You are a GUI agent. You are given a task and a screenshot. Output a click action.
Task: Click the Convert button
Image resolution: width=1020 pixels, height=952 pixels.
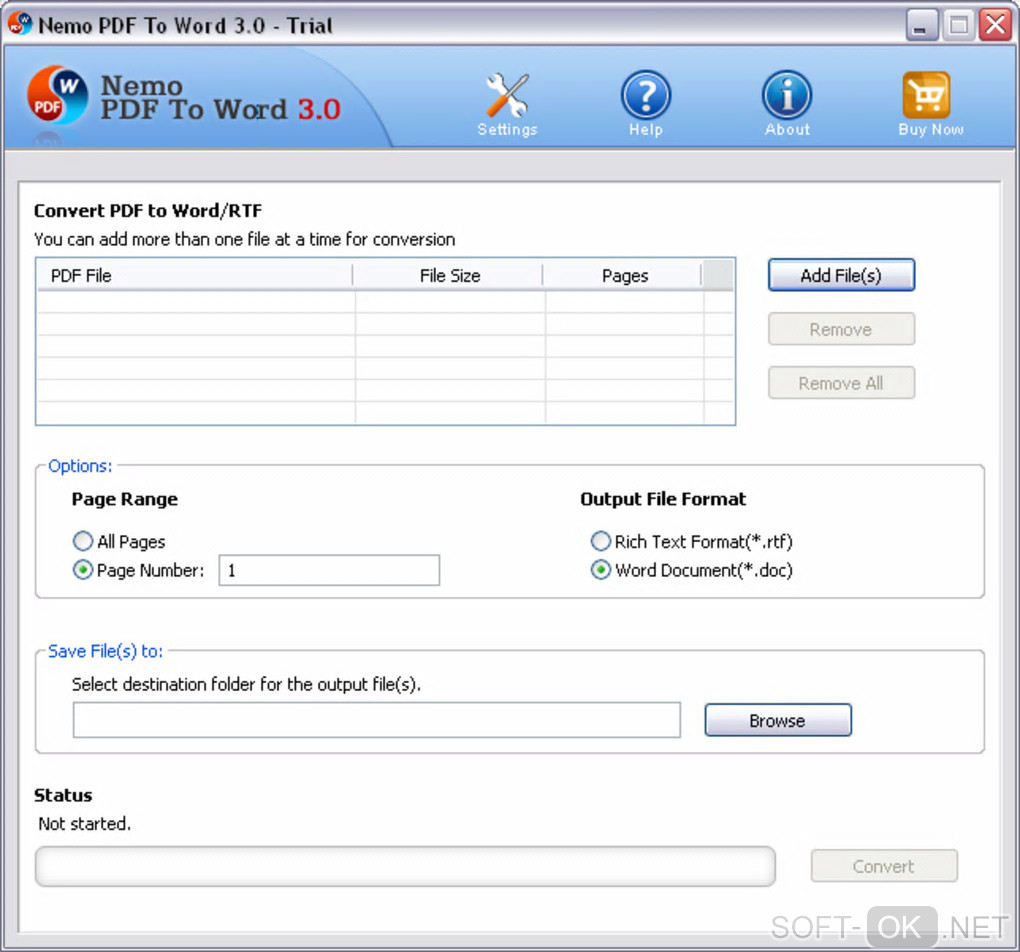coord(884,866)
